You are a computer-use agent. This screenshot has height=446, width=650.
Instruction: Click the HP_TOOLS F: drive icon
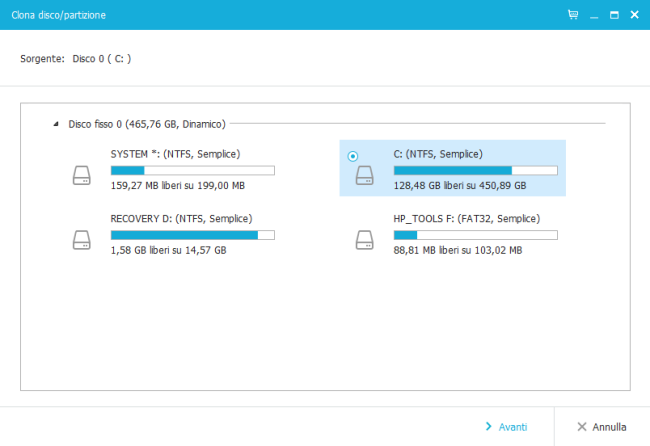[365, 240]
